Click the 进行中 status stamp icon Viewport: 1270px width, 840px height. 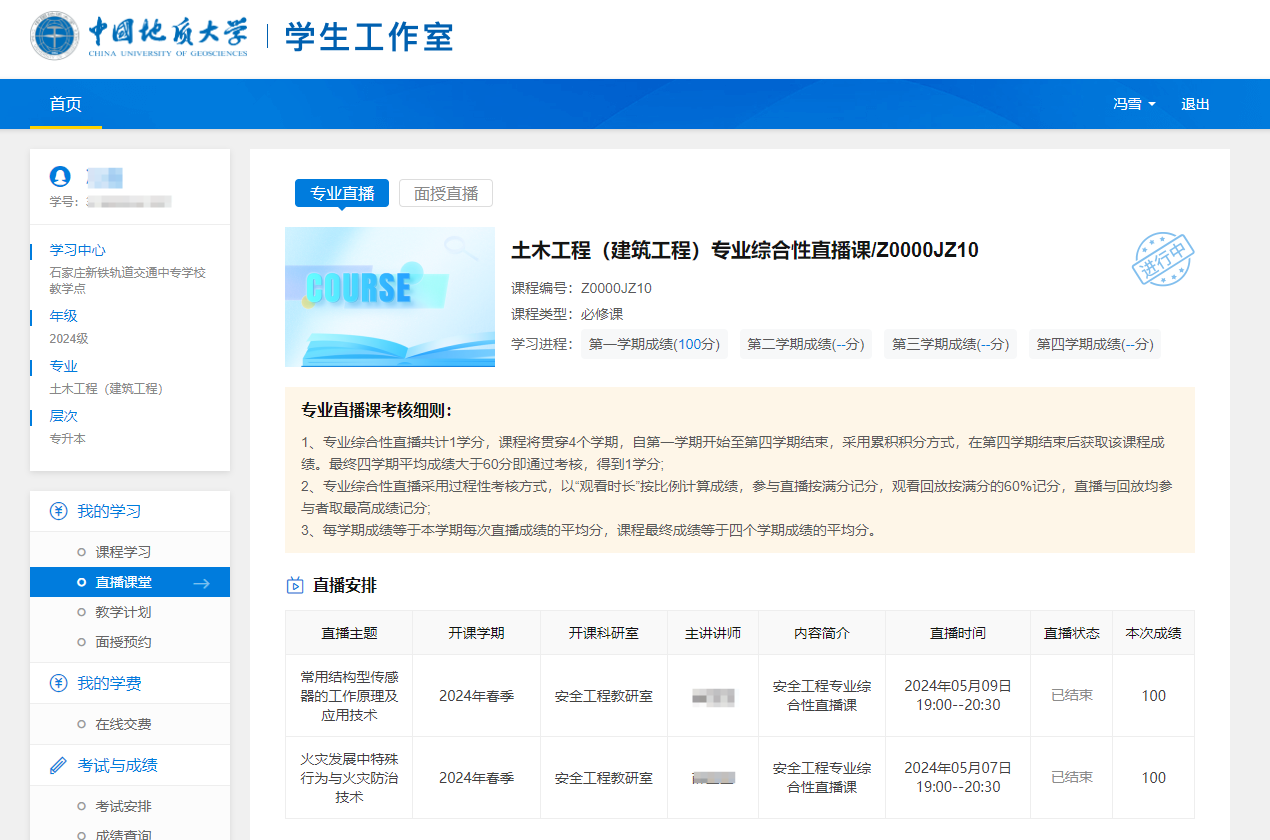(1163, 260)
